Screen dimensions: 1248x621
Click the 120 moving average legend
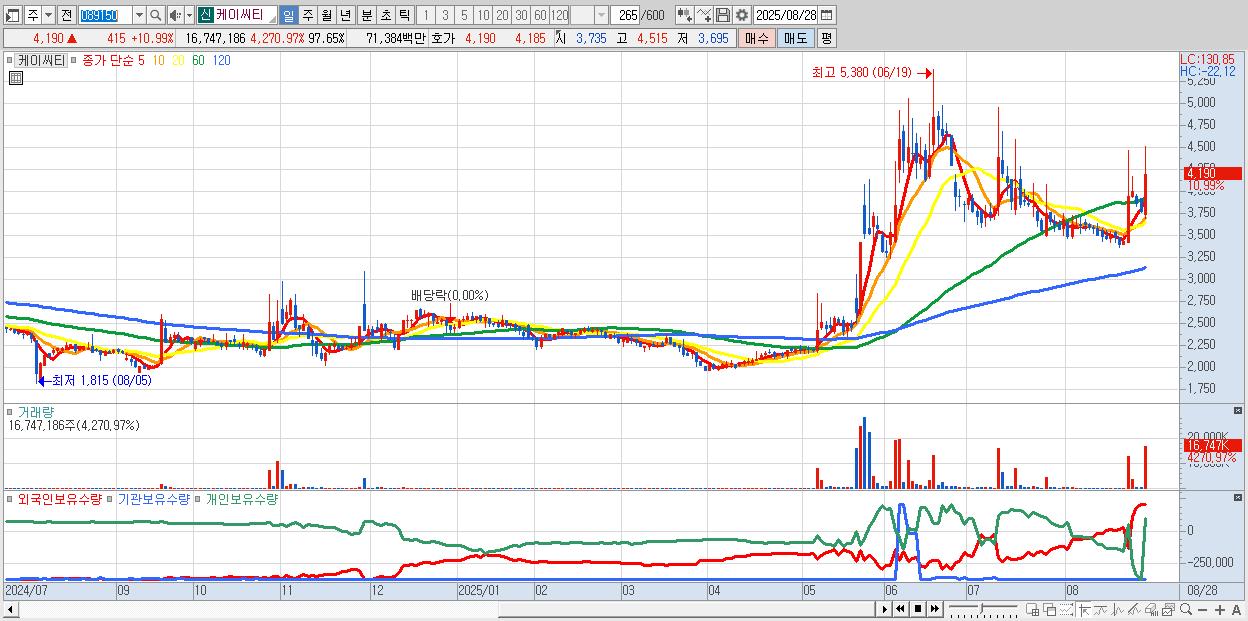tap(222, 60)
